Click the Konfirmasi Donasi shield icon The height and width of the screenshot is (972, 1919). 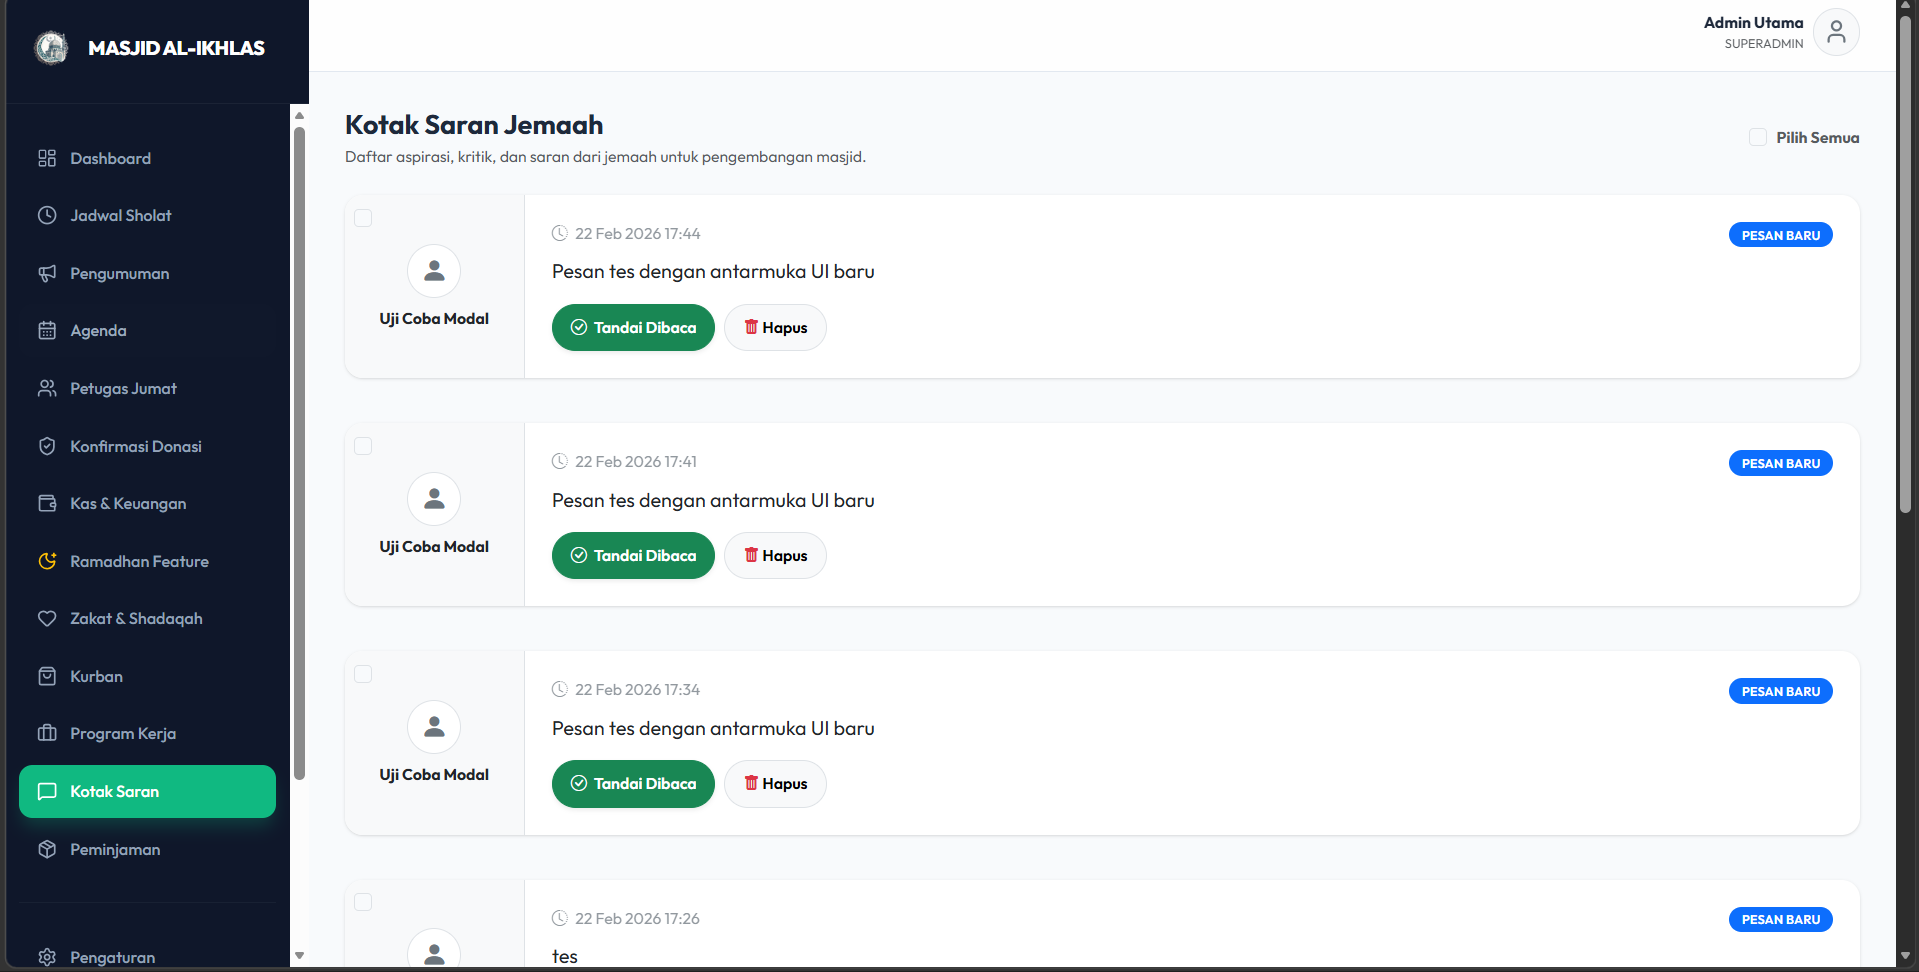coord(47,446)
